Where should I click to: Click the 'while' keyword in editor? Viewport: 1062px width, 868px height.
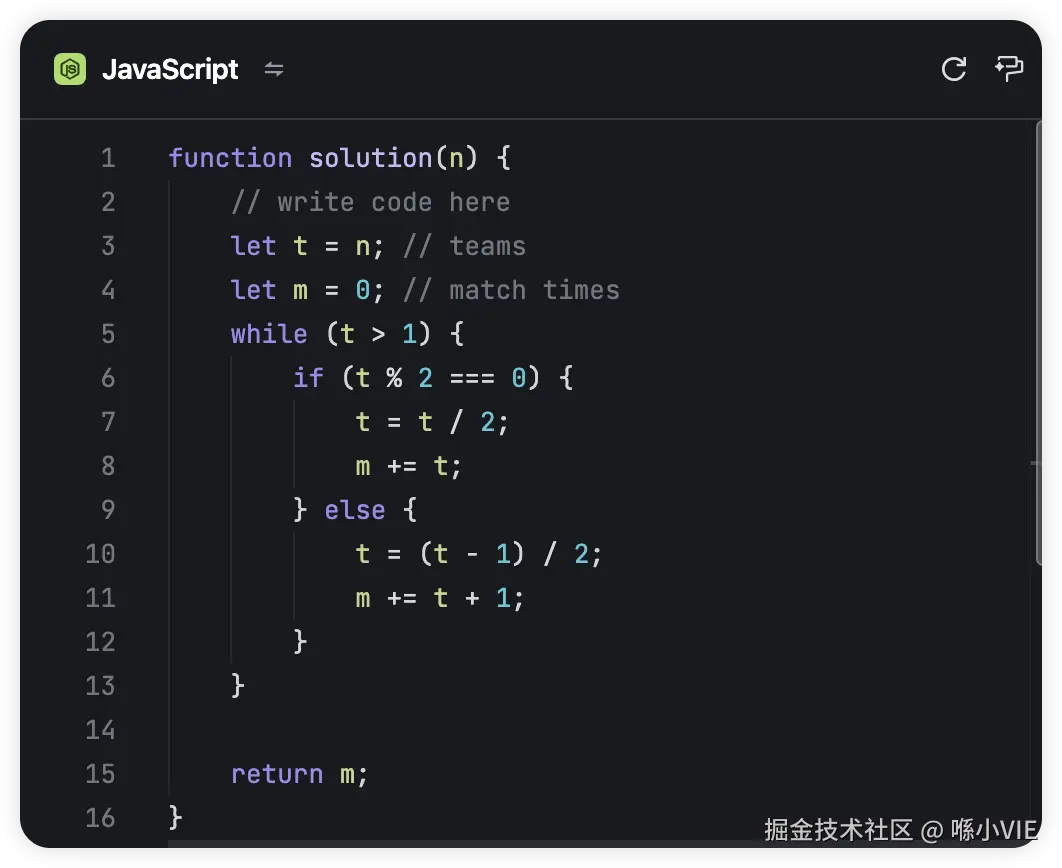[x=268, y=334]
